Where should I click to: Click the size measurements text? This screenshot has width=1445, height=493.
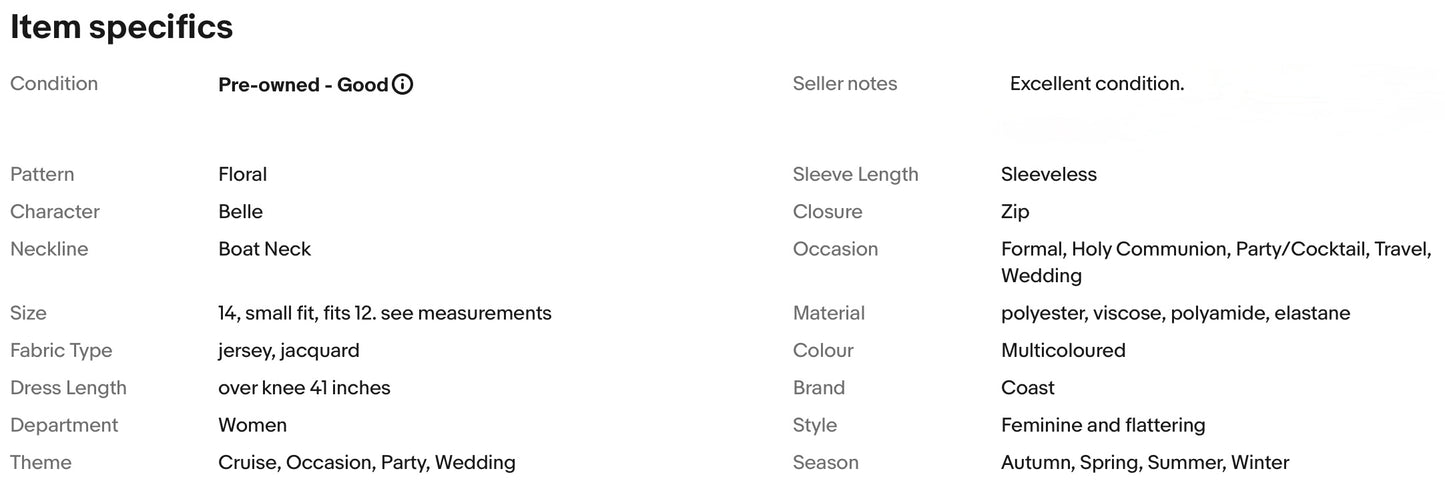[x=385, y=313]
